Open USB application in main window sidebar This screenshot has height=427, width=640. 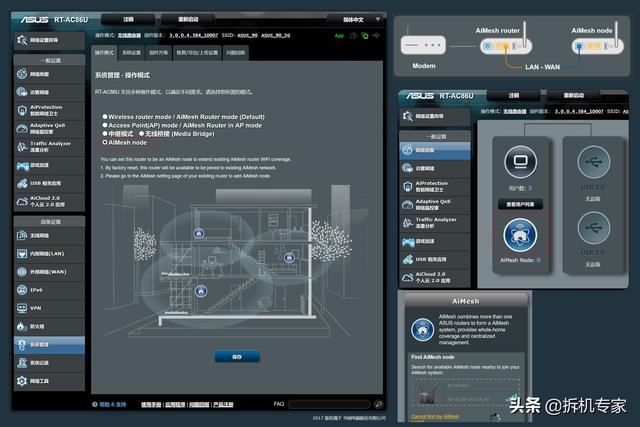click(x=49, y=183)
